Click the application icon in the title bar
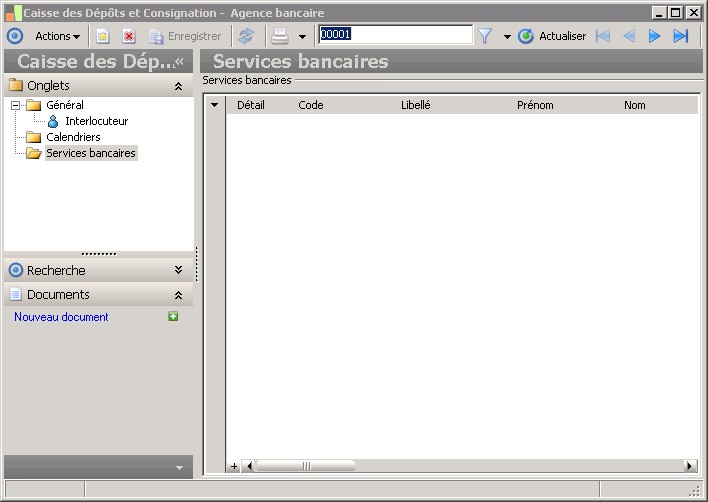Viewport: 708px width, 502px height. click(13, 13)
